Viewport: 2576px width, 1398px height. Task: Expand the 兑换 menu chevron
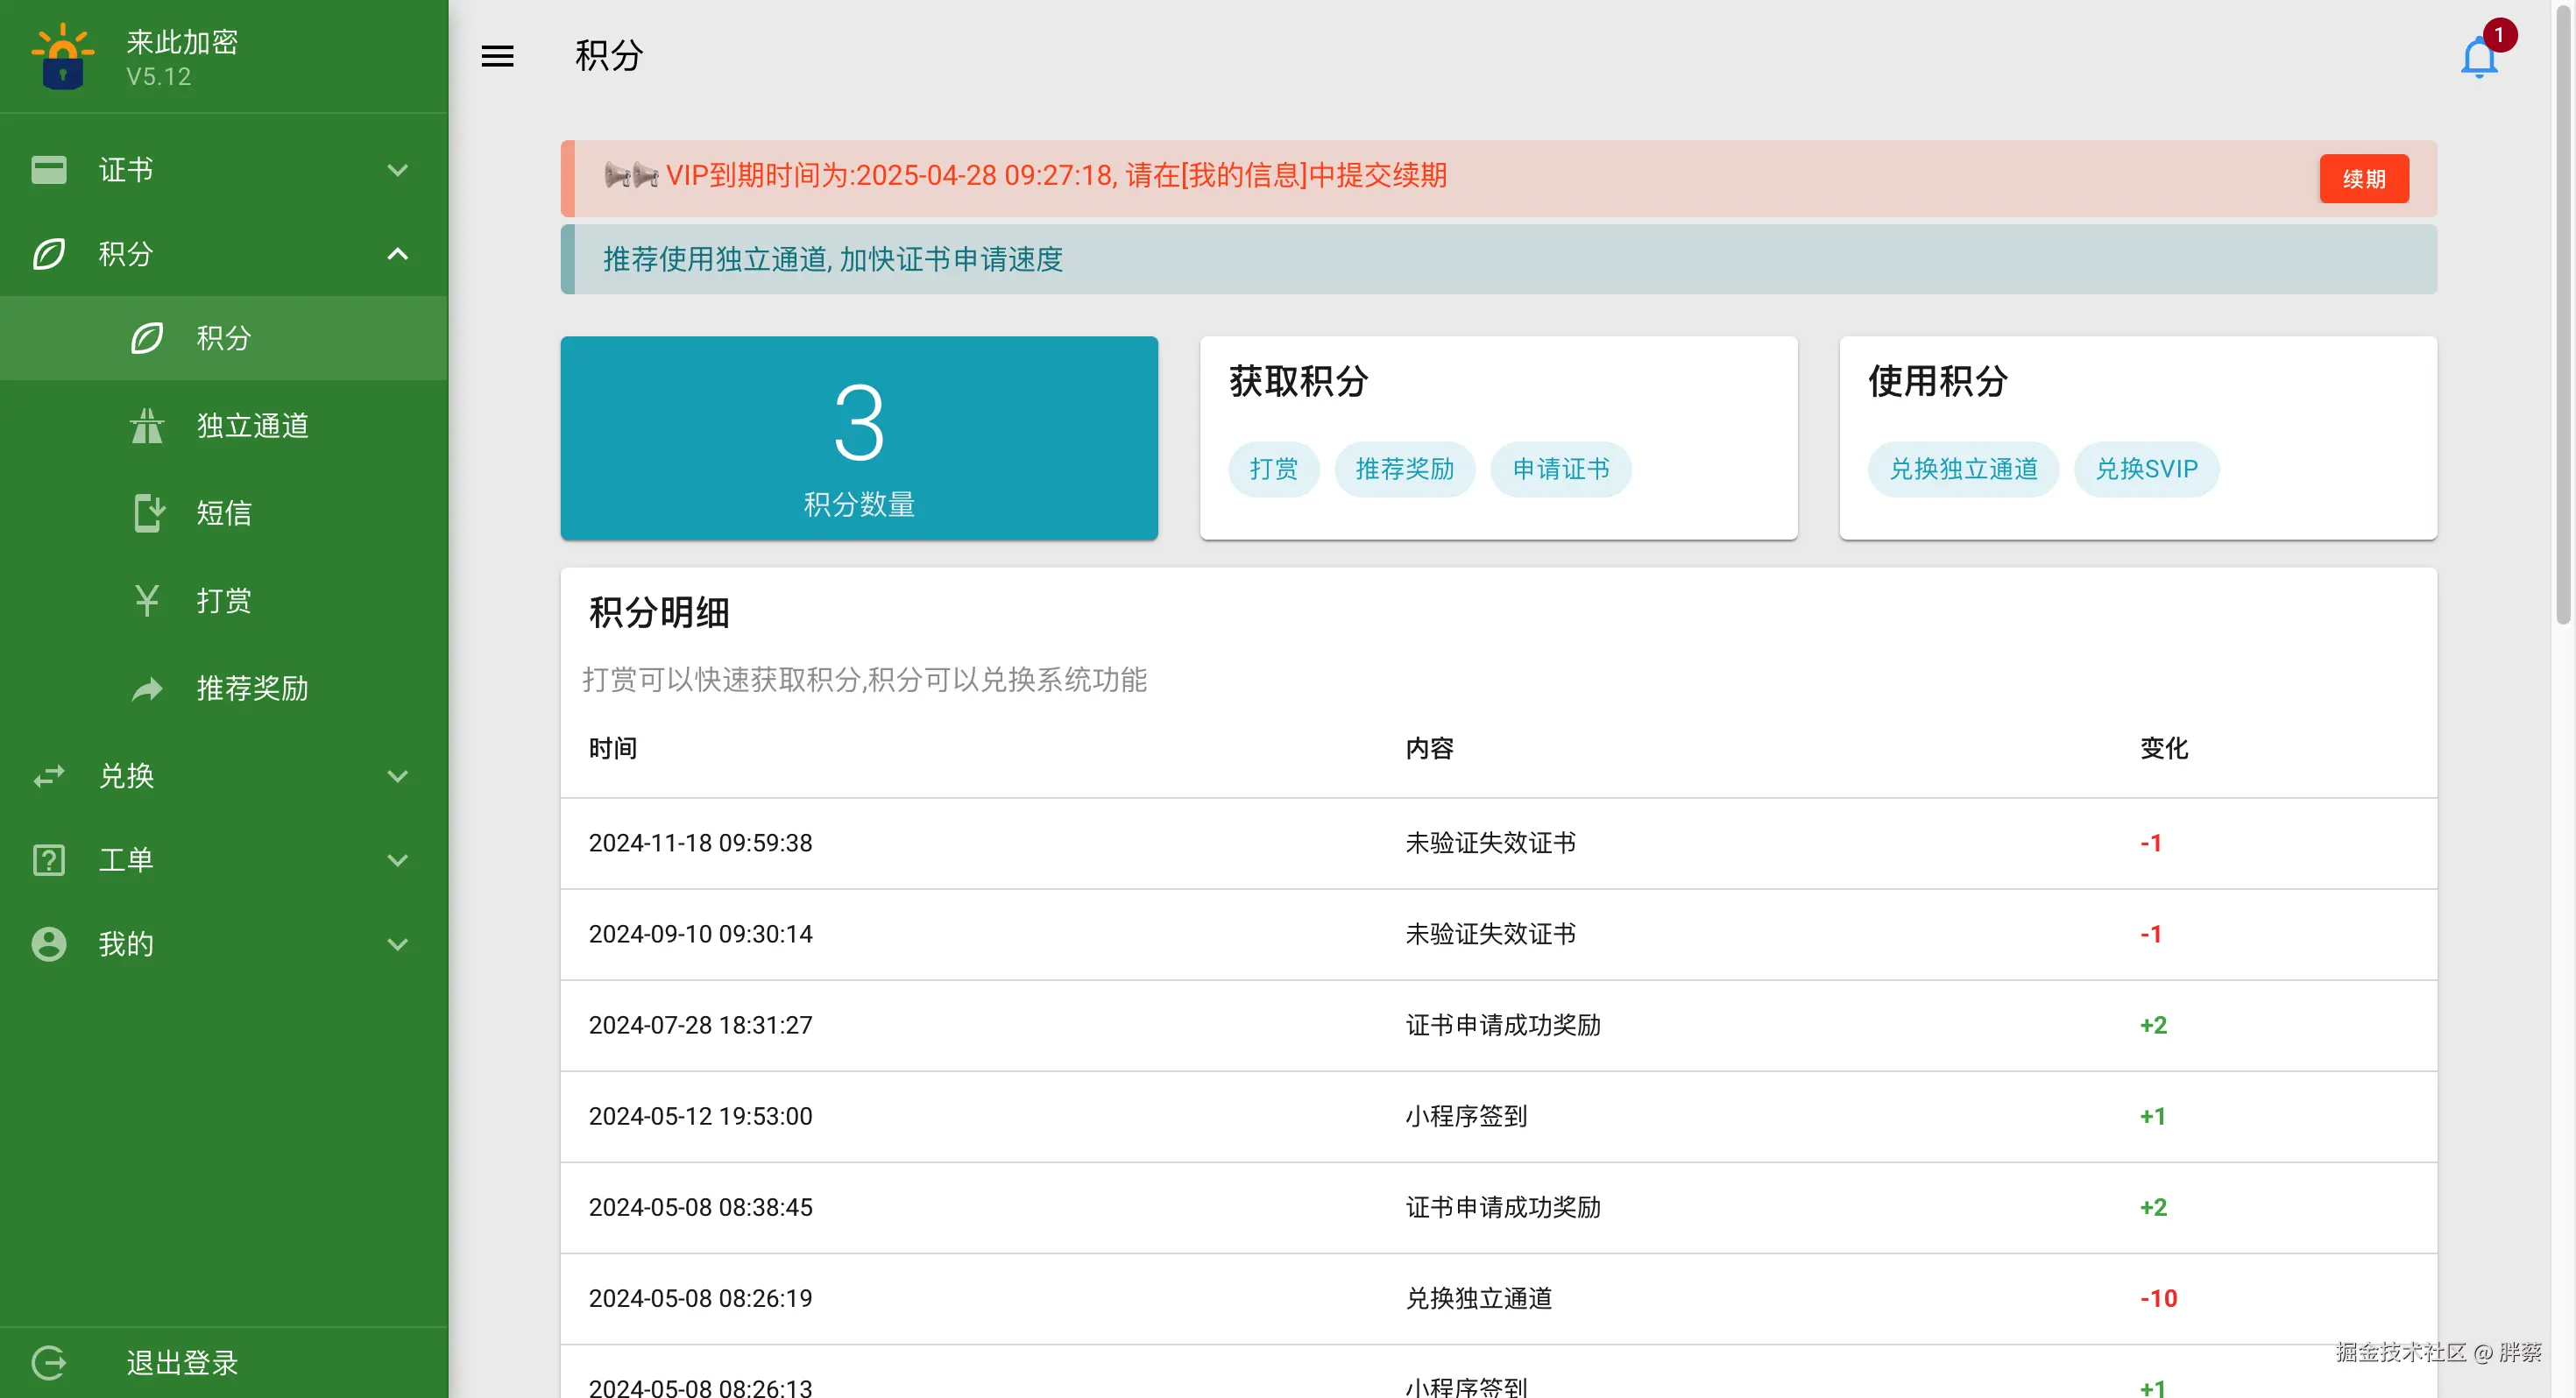click(397, 776)
